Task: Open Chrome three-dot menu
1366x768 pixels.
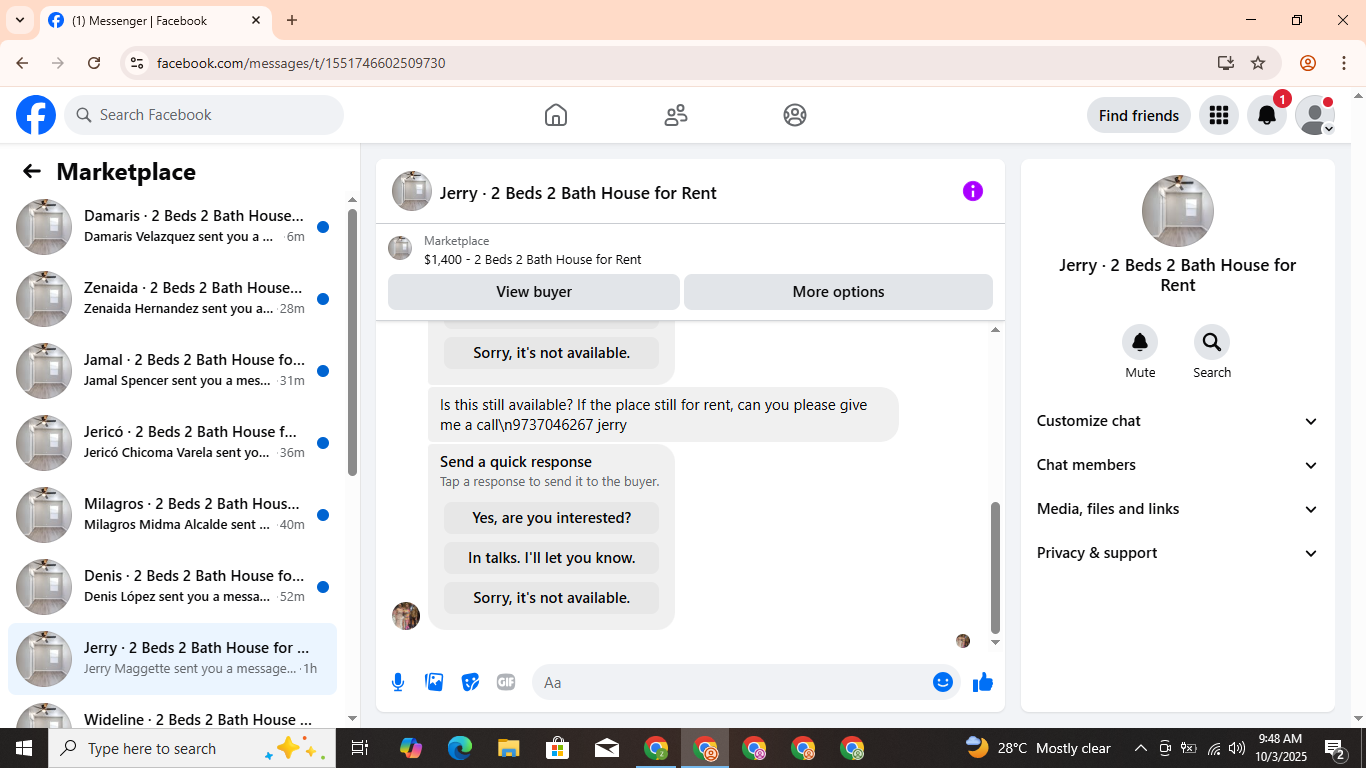Action: point(1344,63)
